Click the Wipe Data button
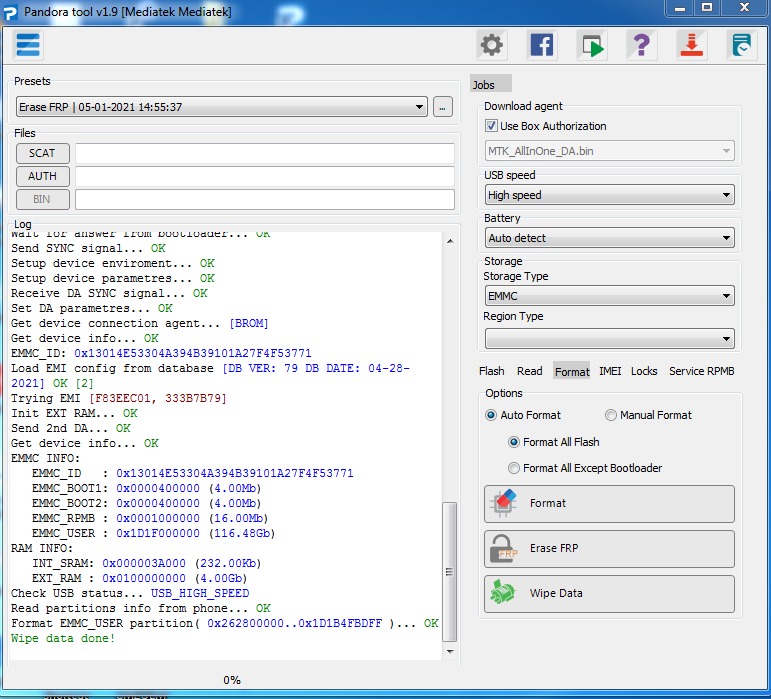 (609, 593)
